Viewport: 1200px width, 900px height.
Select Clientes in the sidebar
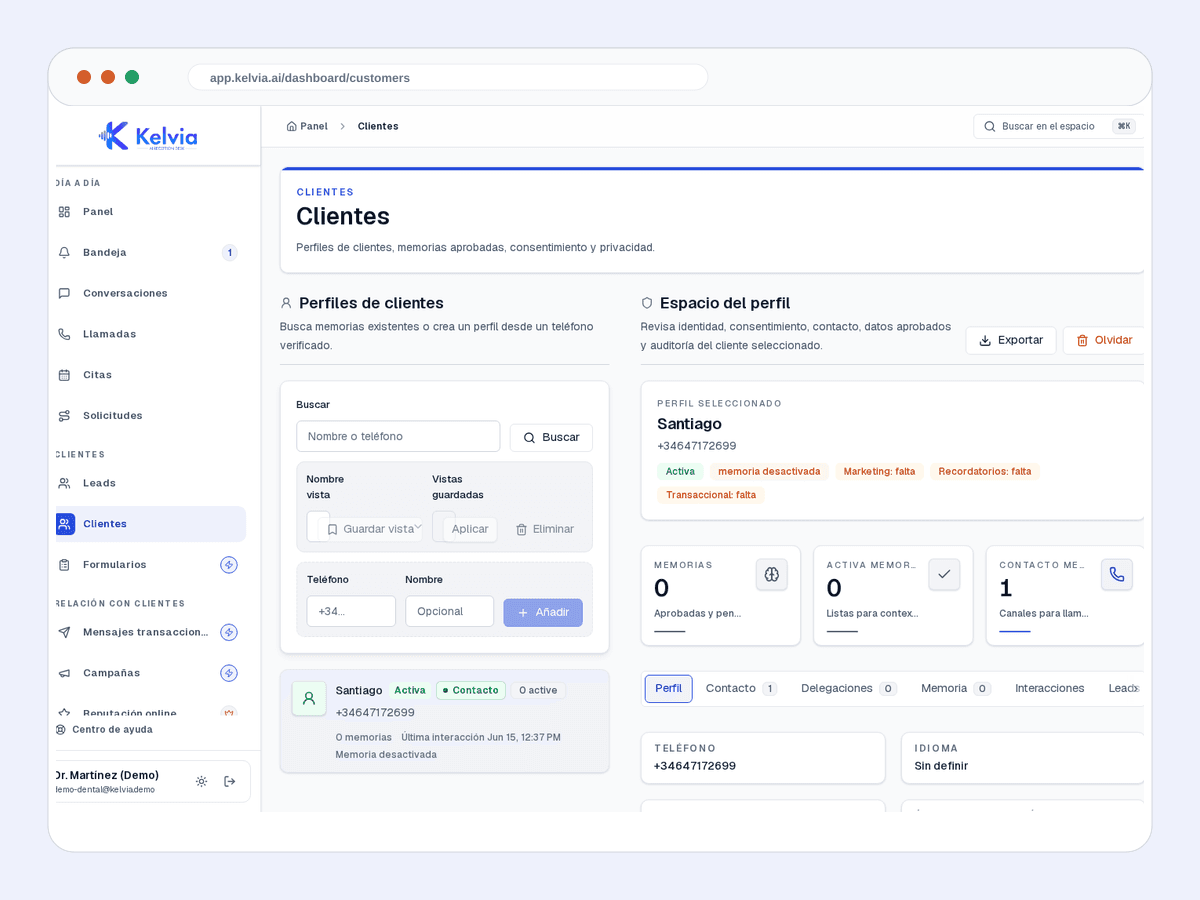[x=150, y=524]
